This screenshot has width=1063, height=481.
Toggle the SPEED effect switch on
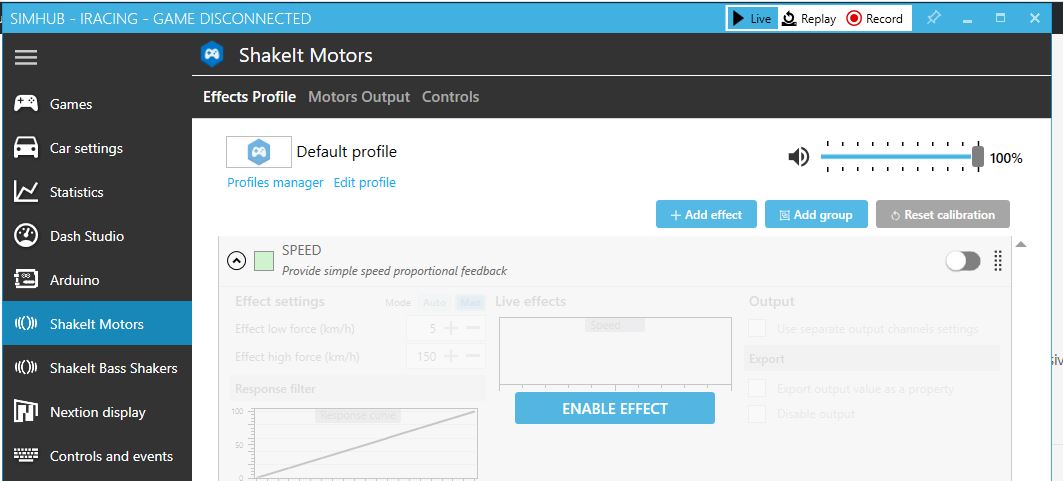[x=963, y=261]
